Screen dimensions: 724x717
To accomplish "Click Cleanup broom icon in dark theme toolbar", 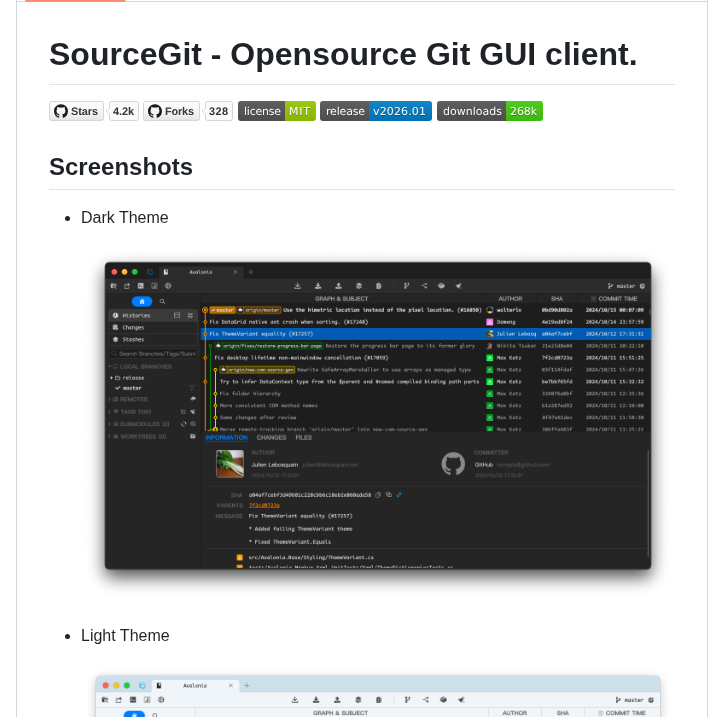I will point(459,286).
